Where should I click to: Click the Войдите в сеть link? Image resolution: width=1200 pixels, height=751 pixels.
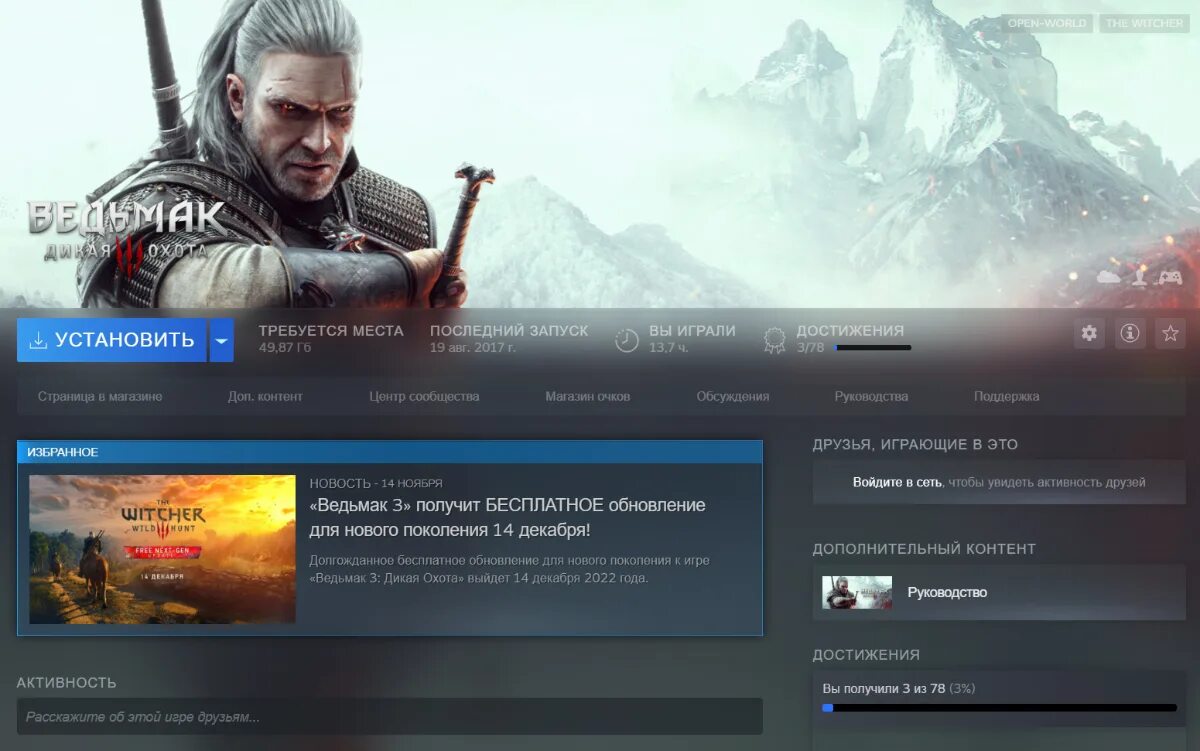click(x=897, y=482)
